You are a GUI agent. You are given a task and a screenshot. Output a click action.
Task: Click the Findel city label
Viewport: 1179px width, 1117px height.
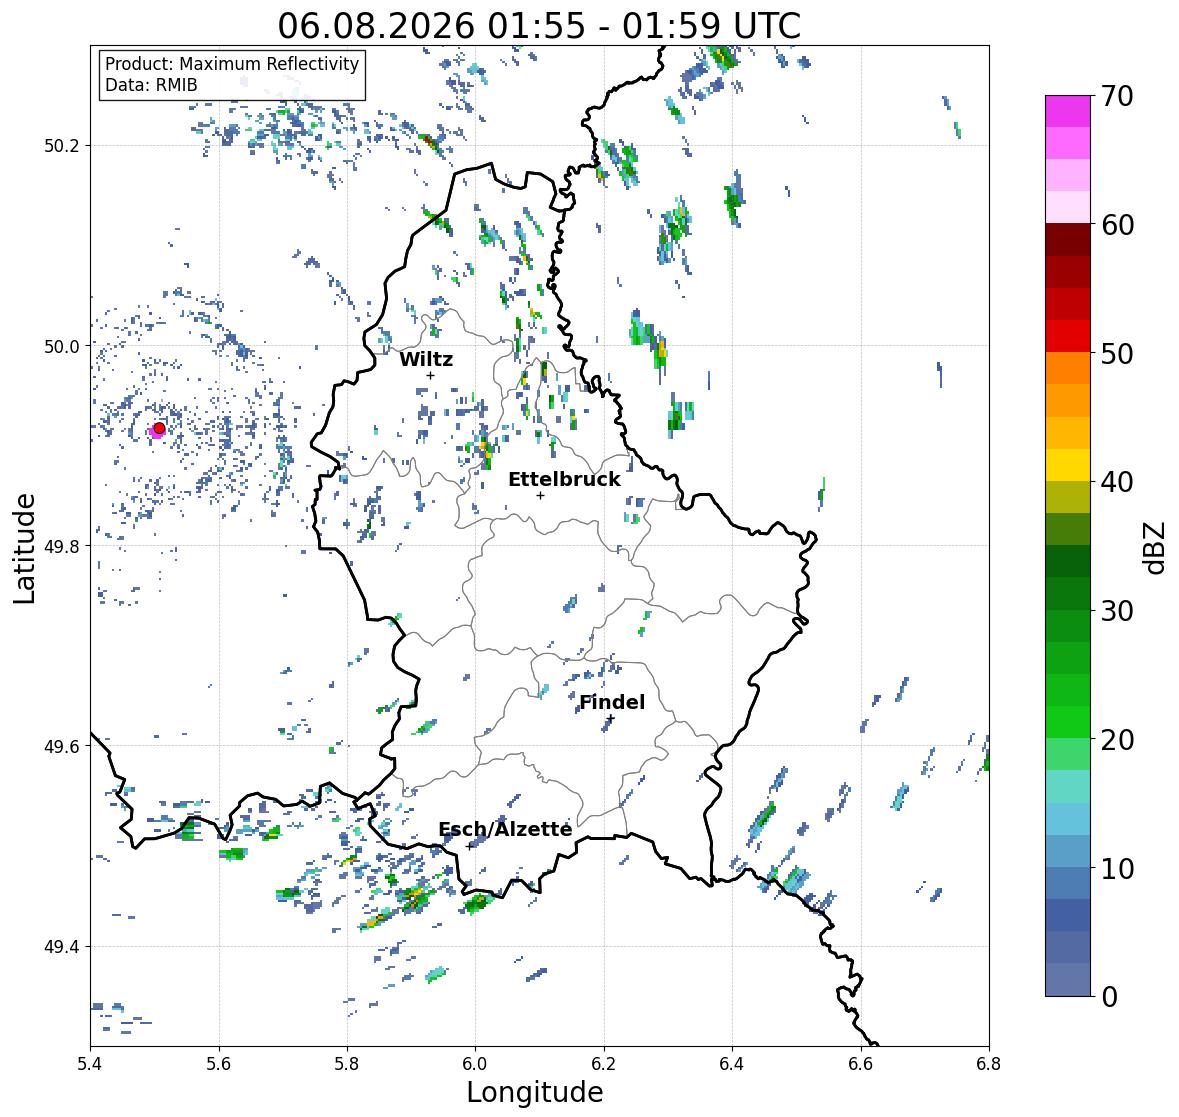click(x=611, y=702)
